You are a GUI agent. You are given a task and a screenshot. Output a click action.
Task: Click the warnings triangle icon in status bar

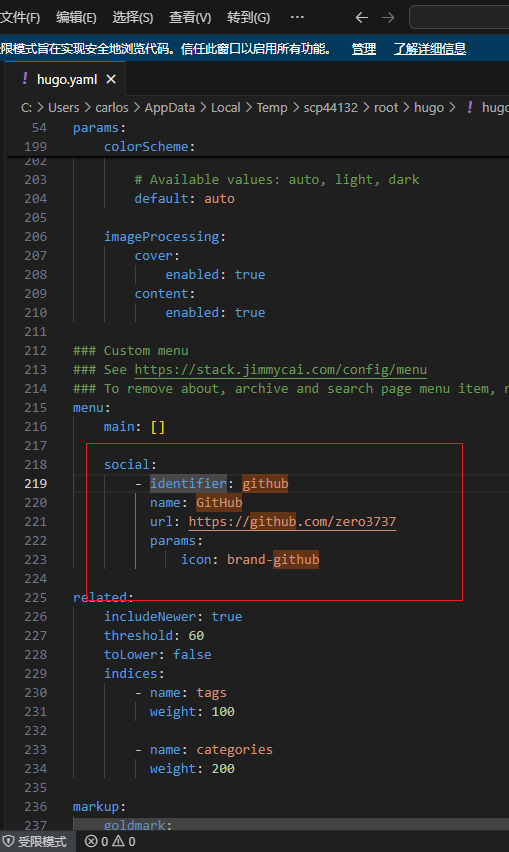[x=118, y=841]
